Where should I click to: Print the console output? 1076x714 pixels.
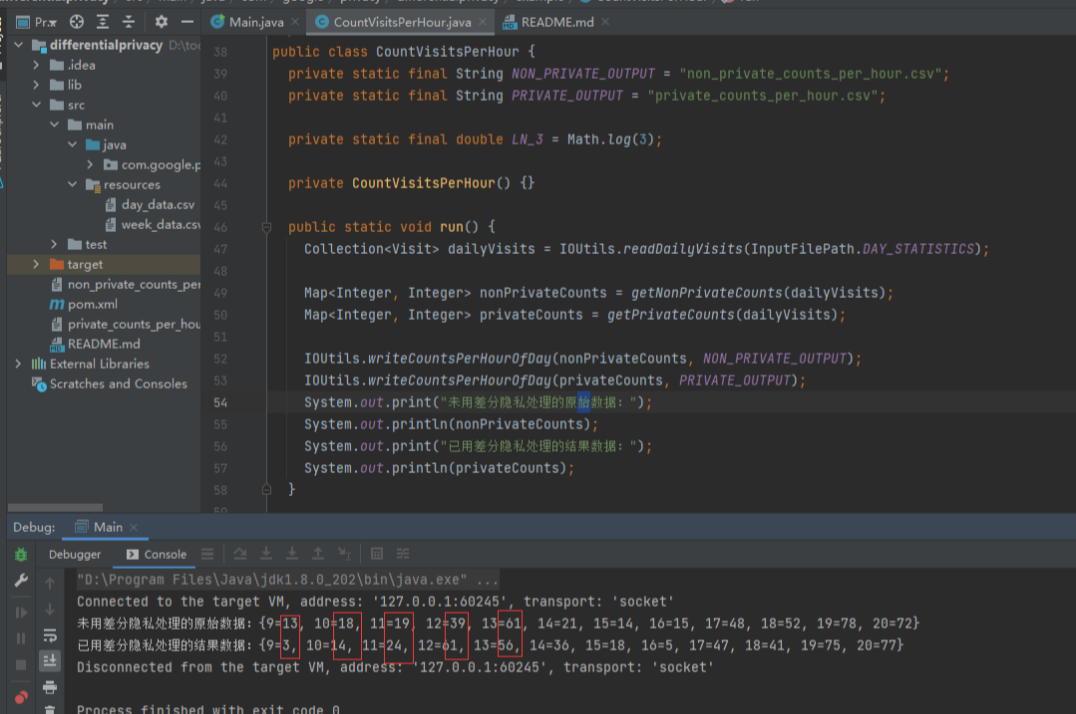click(50, 687)
